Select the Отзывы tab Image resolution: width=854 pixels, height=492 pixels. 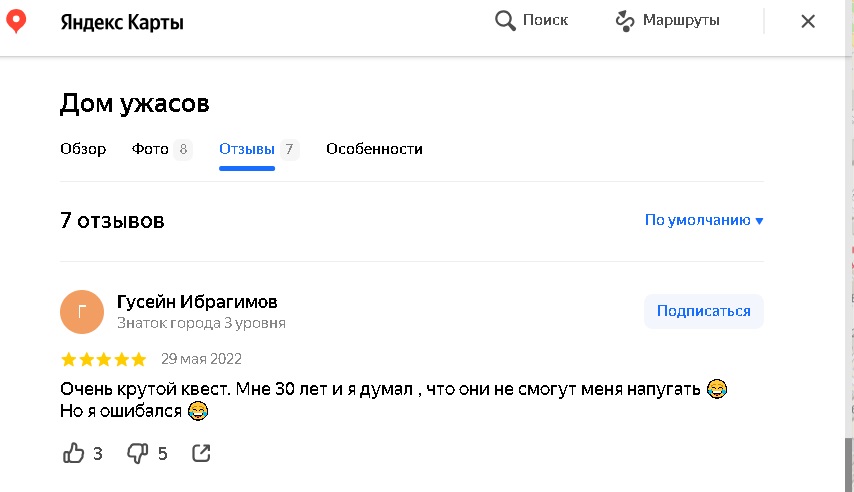(x=247, y=149)
